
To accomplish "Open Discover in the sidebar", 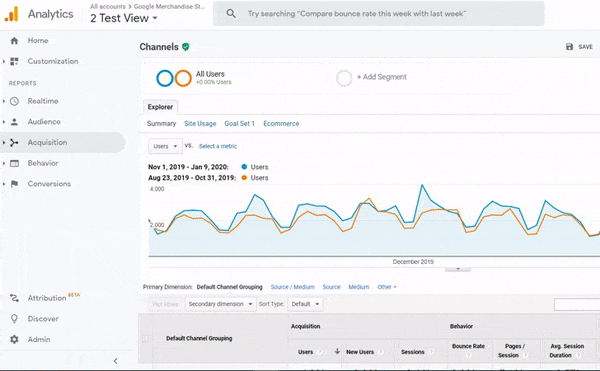I will pyautogui.click(x=43, y=319).
